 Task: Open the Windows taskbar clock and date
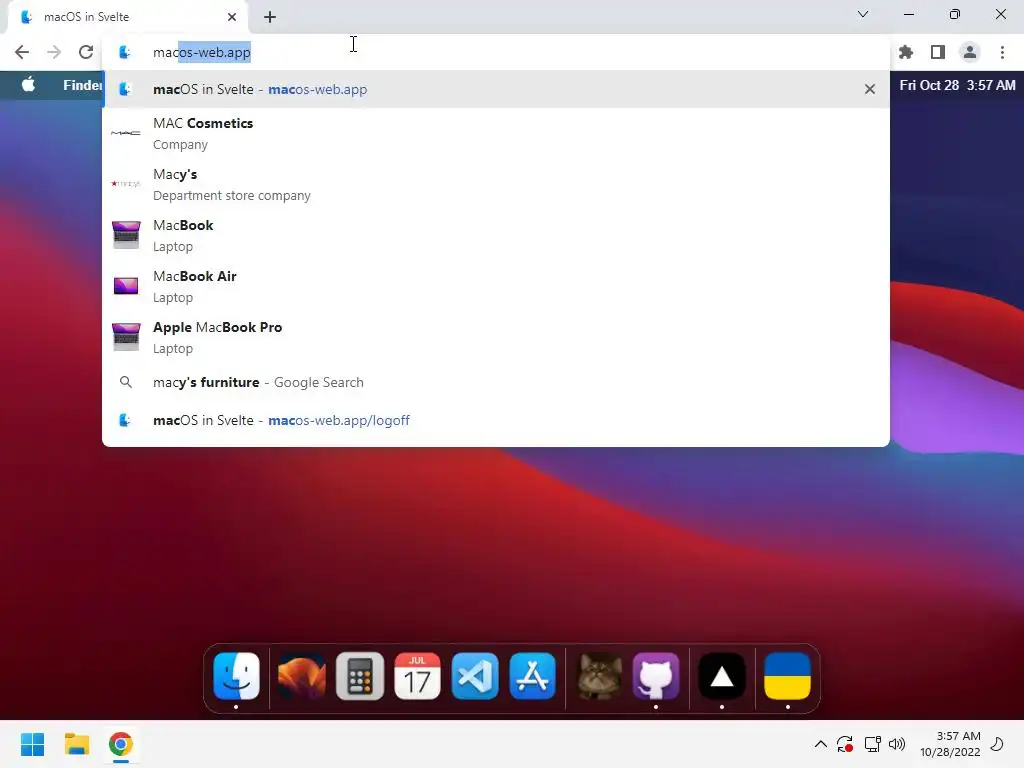(x=950, y=744)
